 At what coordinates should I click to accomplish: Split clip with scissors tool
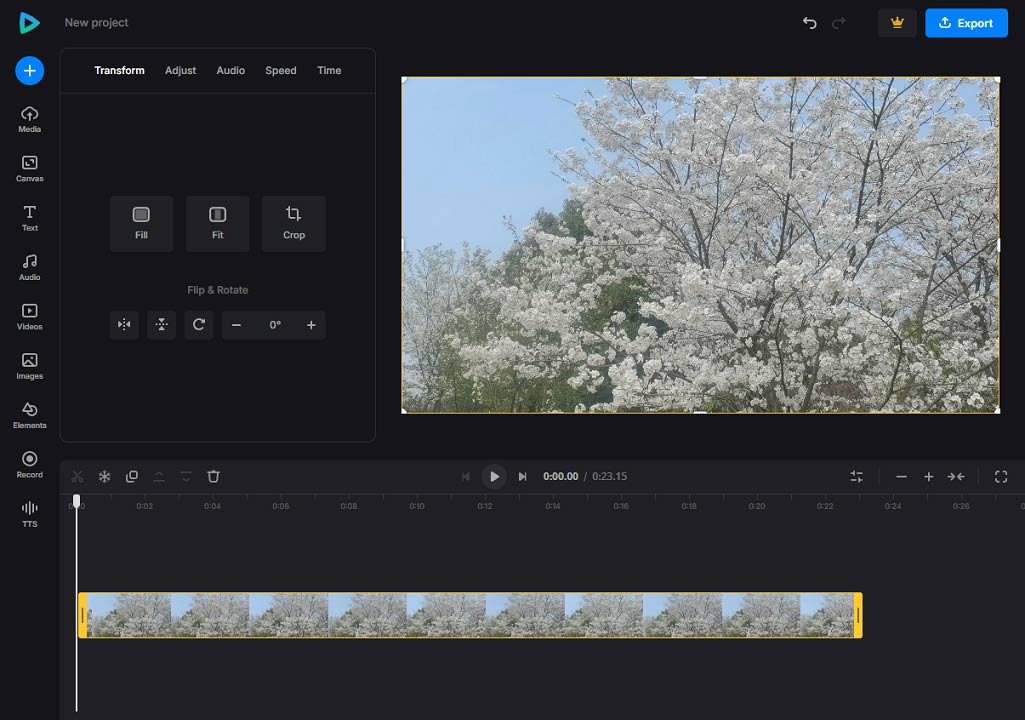point(77,477)
